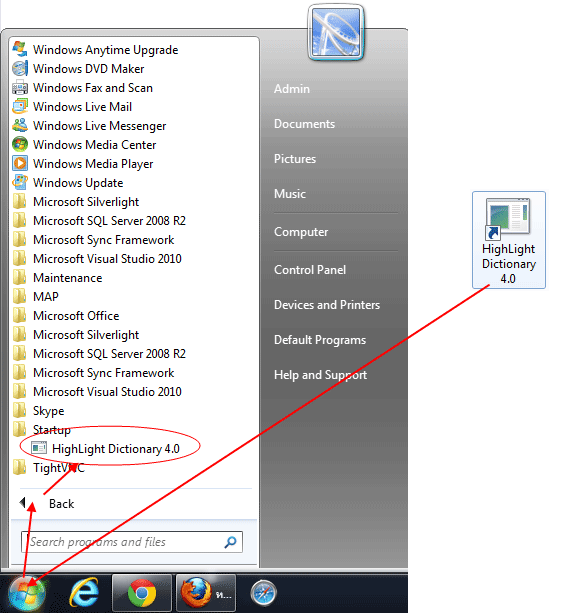Start Windows Live Messenger icon
570x613 pixels.
[20, 125]
